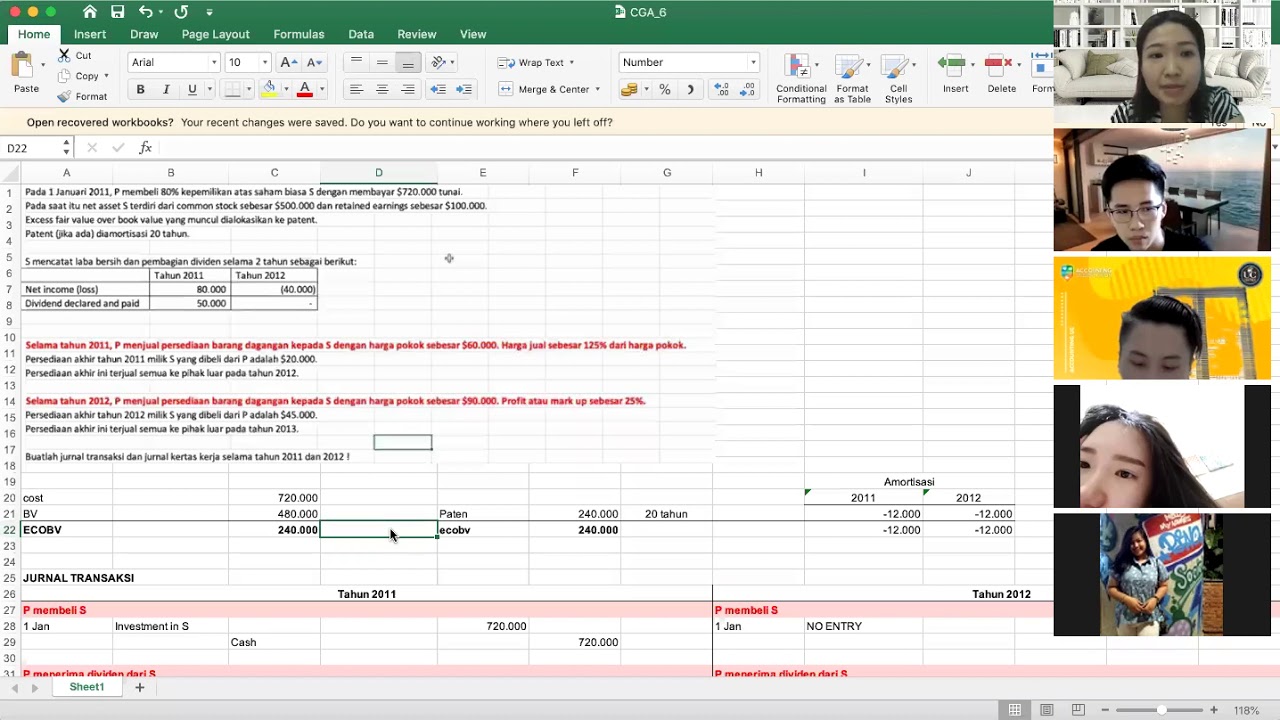
Task: Click the Delete cells button
Action: [x=1001, y=75]
